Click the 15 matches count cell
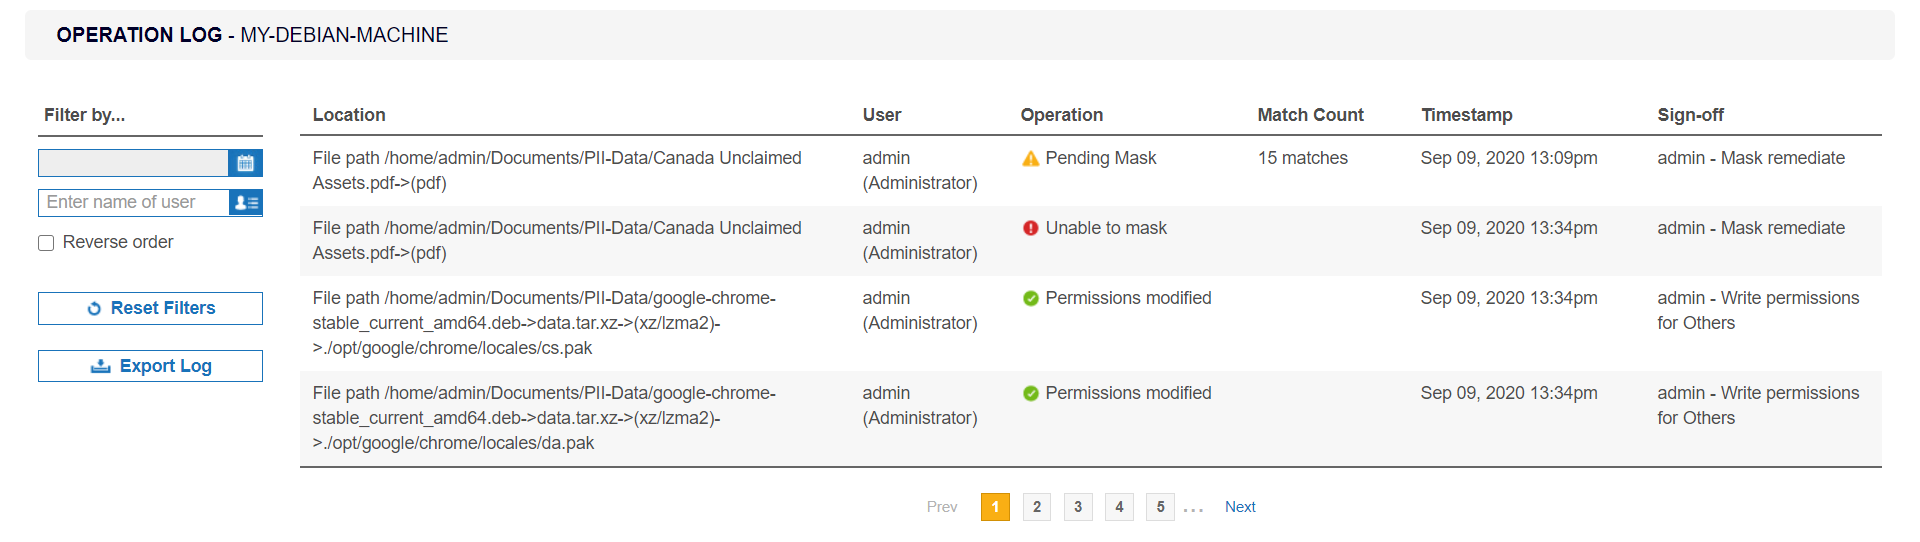This screenshot has height=542, width=1920. pos(1302,158)
